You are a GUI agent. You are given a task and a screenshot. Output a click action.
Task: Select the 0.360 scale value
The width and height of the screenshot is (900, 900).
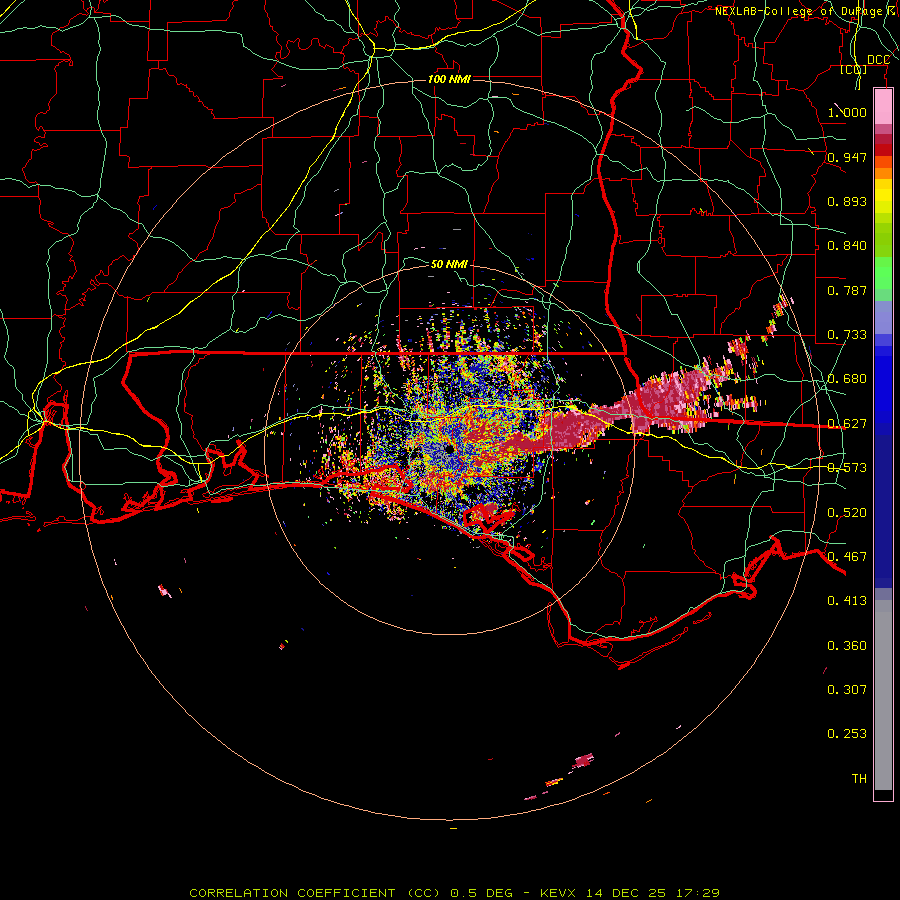point(847,646)
